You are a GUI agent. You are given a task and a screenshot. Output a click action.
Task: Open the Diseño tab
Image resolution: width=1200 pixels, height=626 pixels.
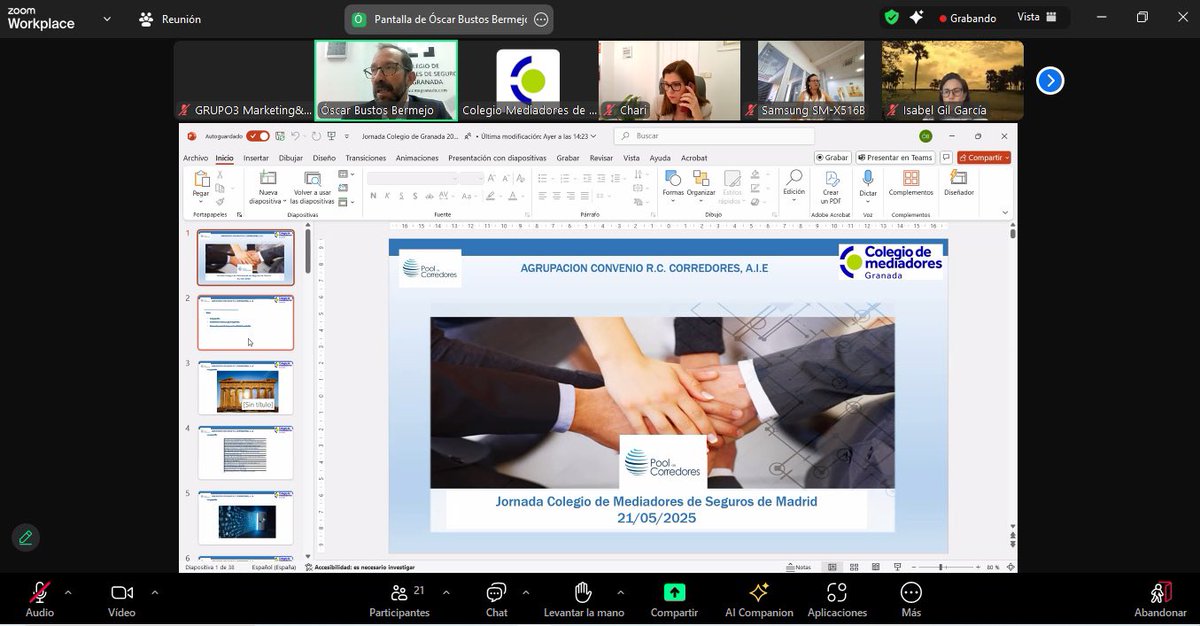[324, 158]
